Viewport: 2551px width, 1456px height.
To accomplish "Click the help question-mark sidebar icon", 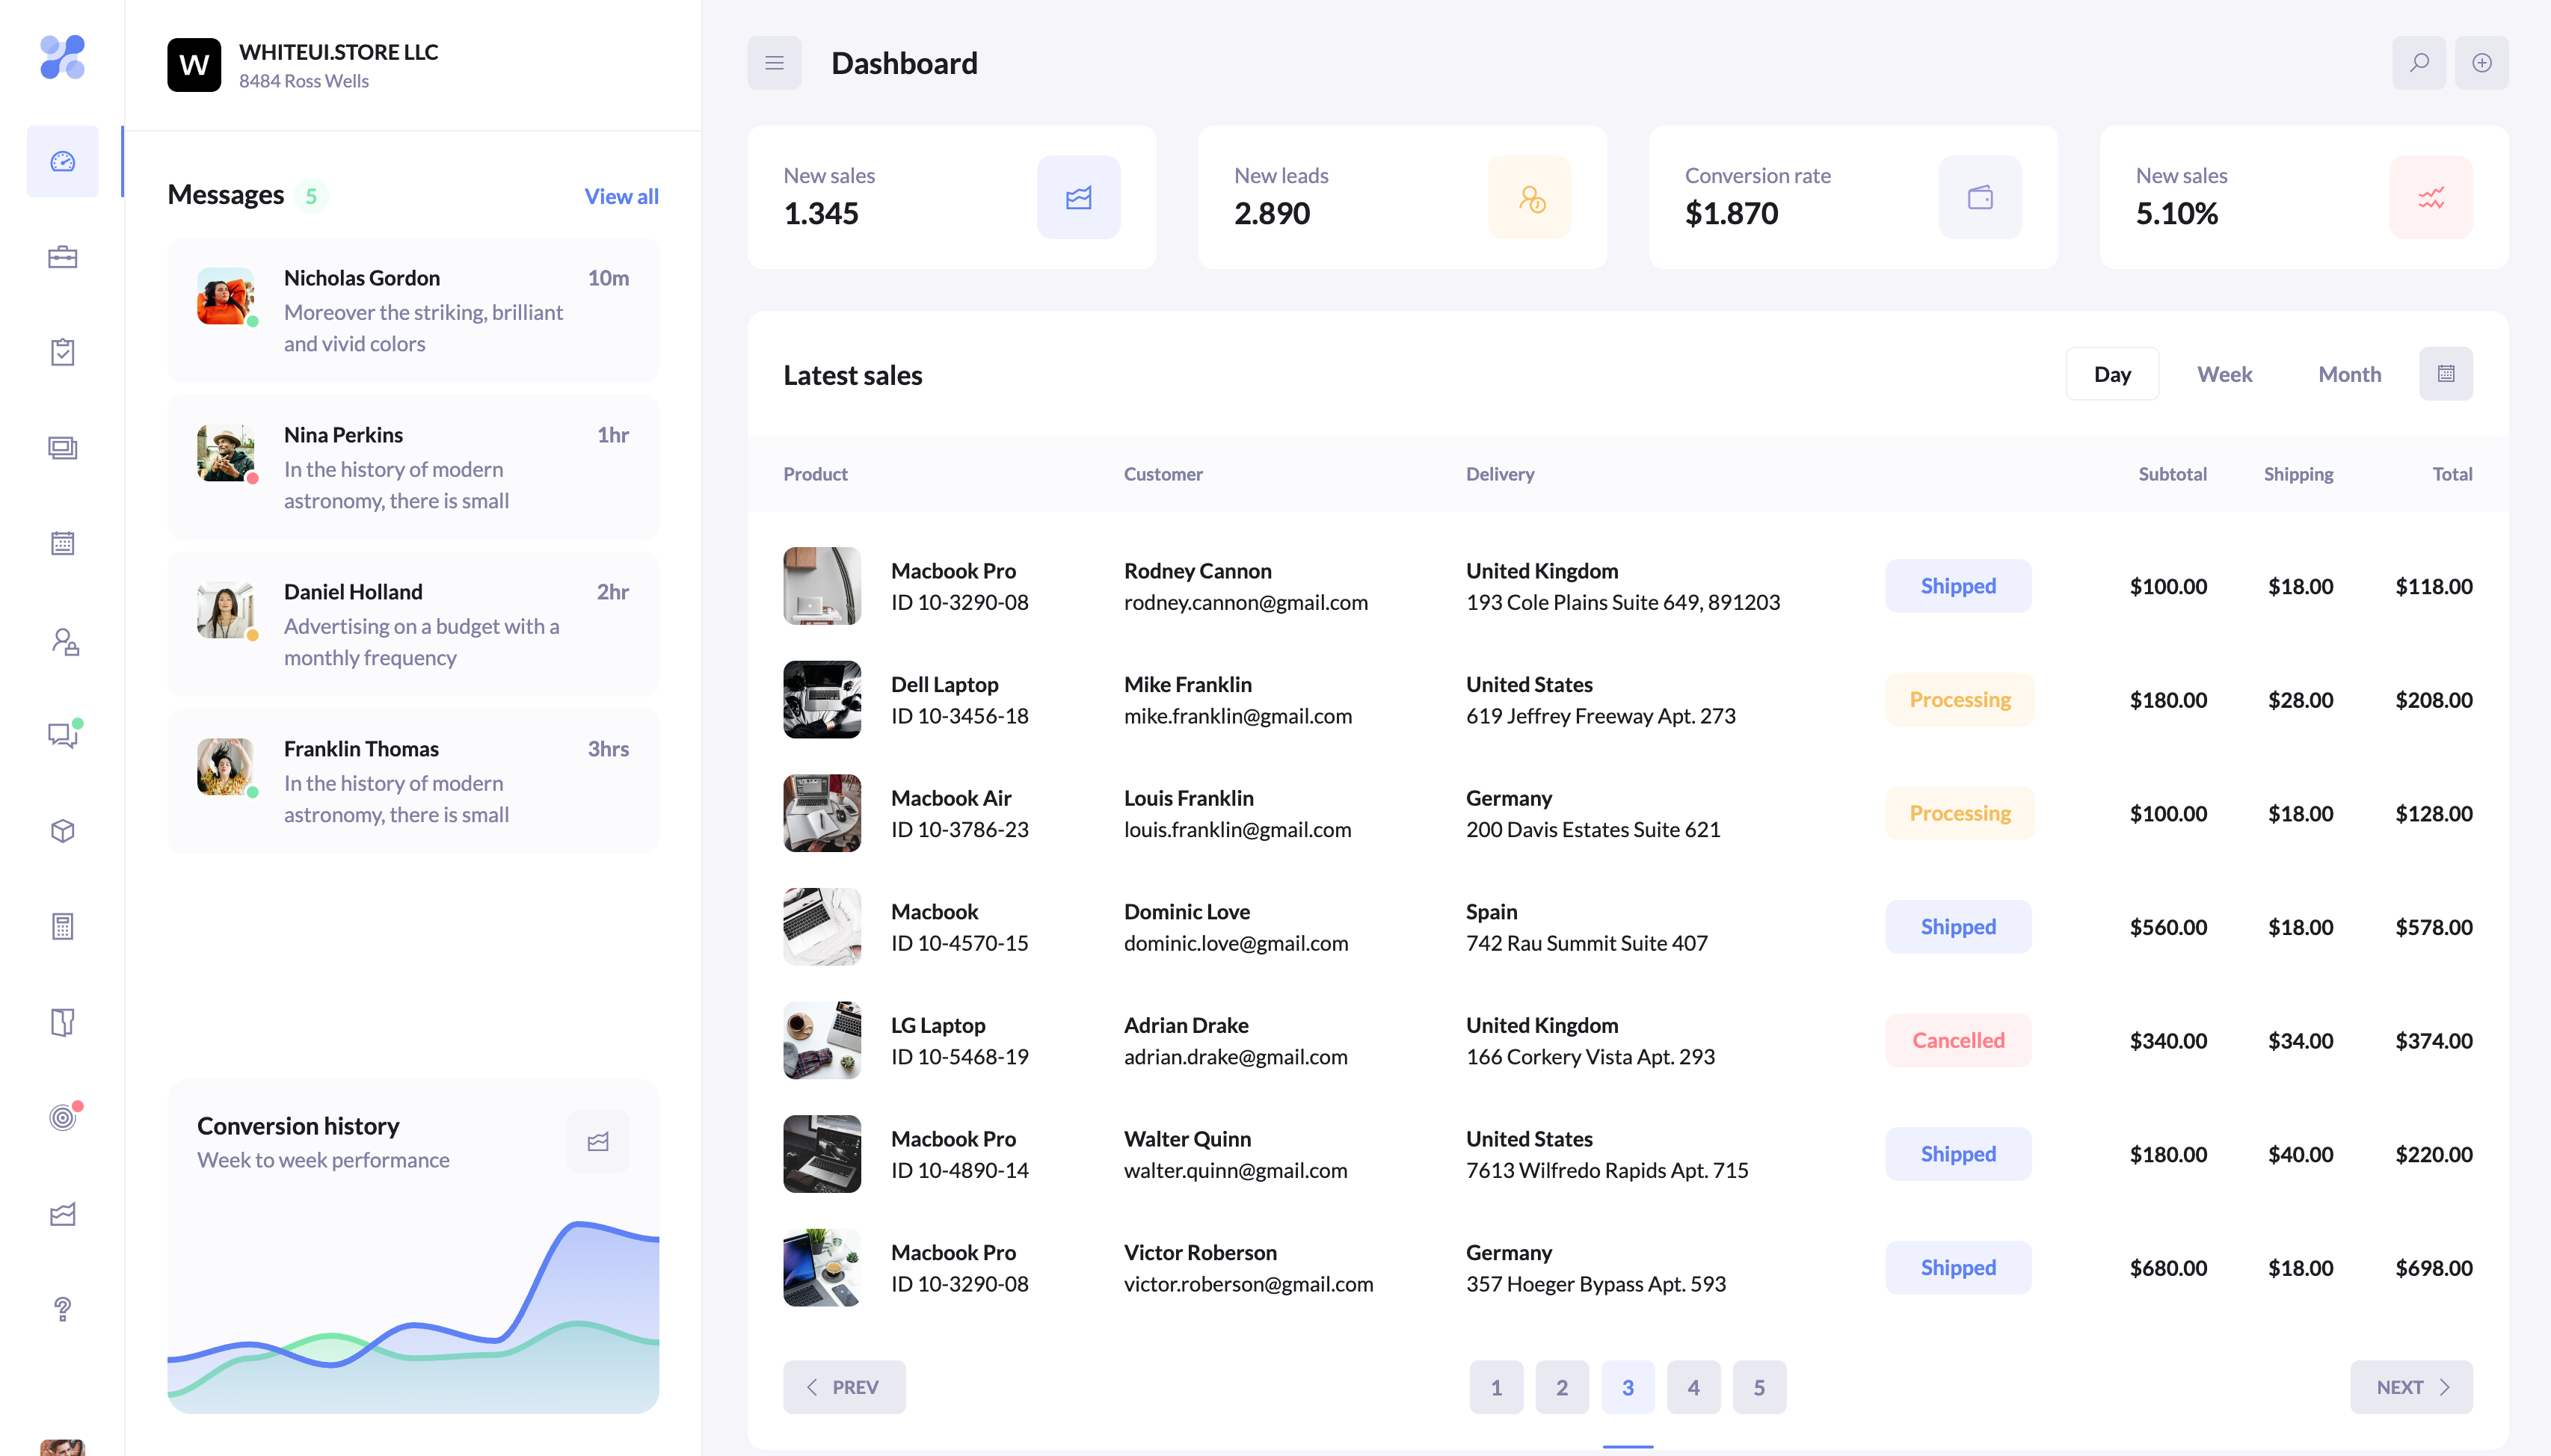I will 63,1309.
